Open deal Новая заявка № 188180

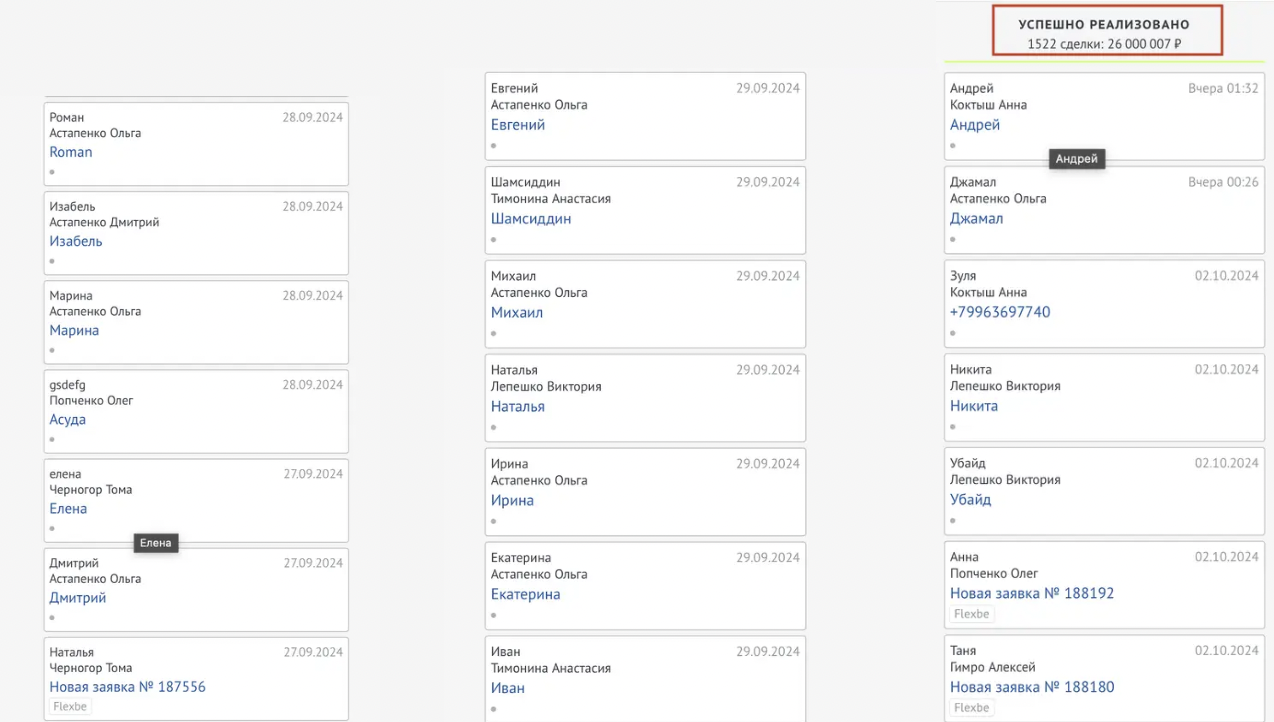click(x=1032, y=687)
